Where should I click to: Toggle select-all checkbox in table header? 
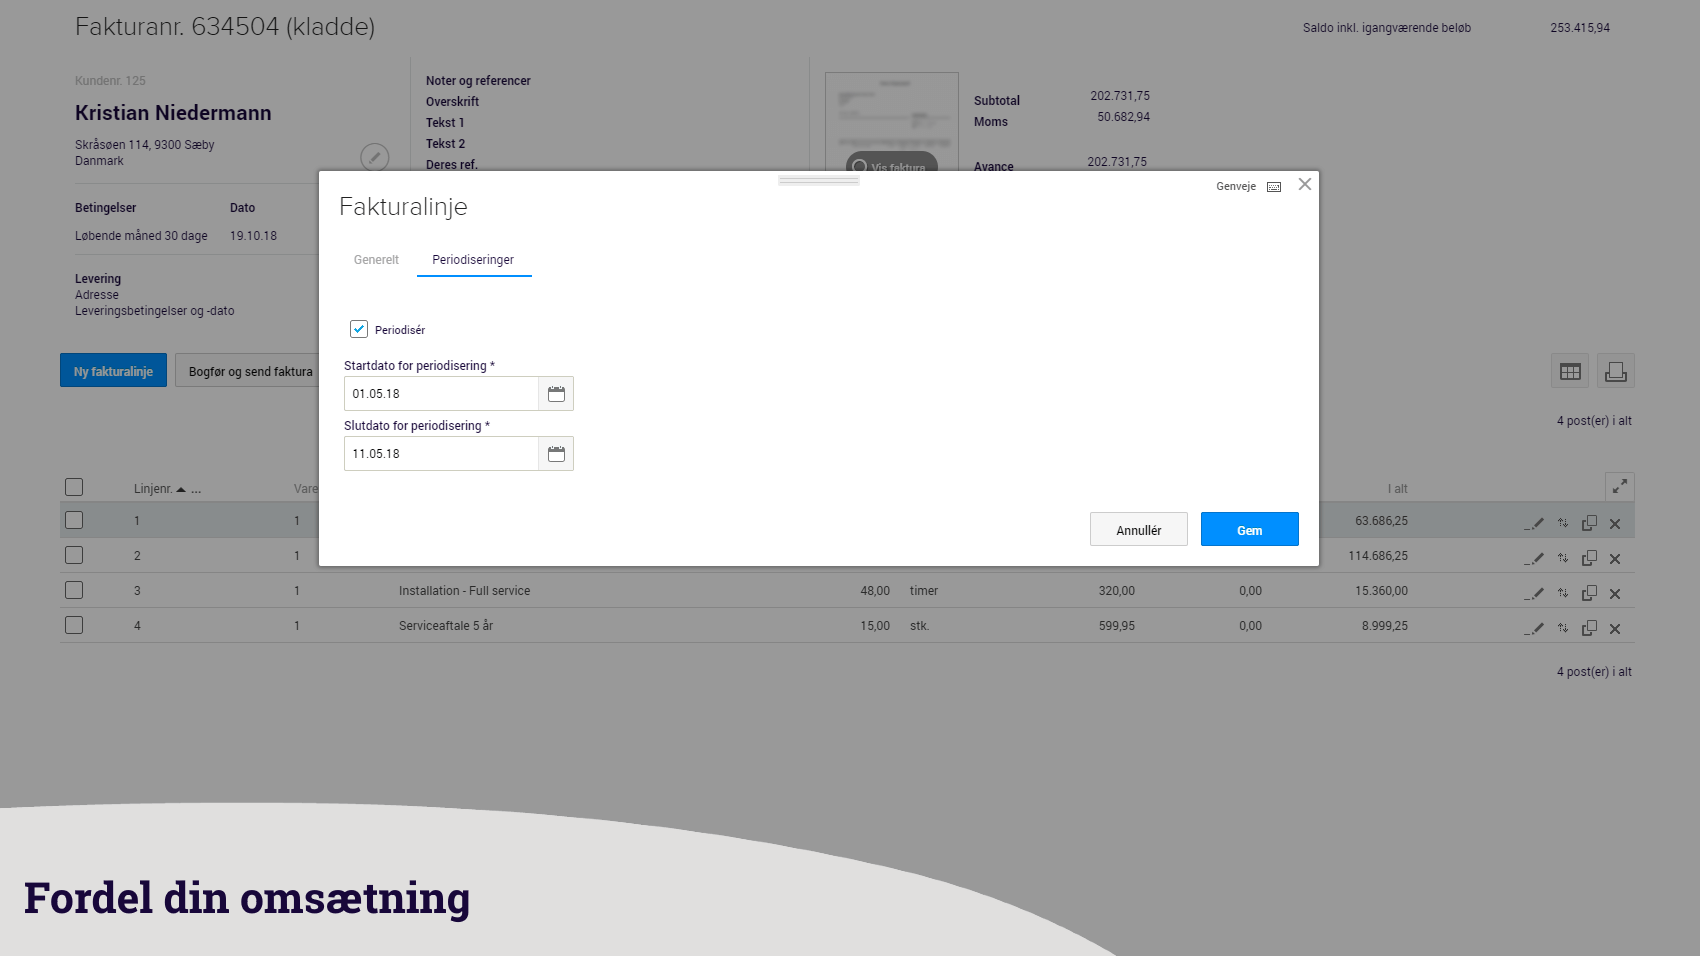[x=74, y=487]
